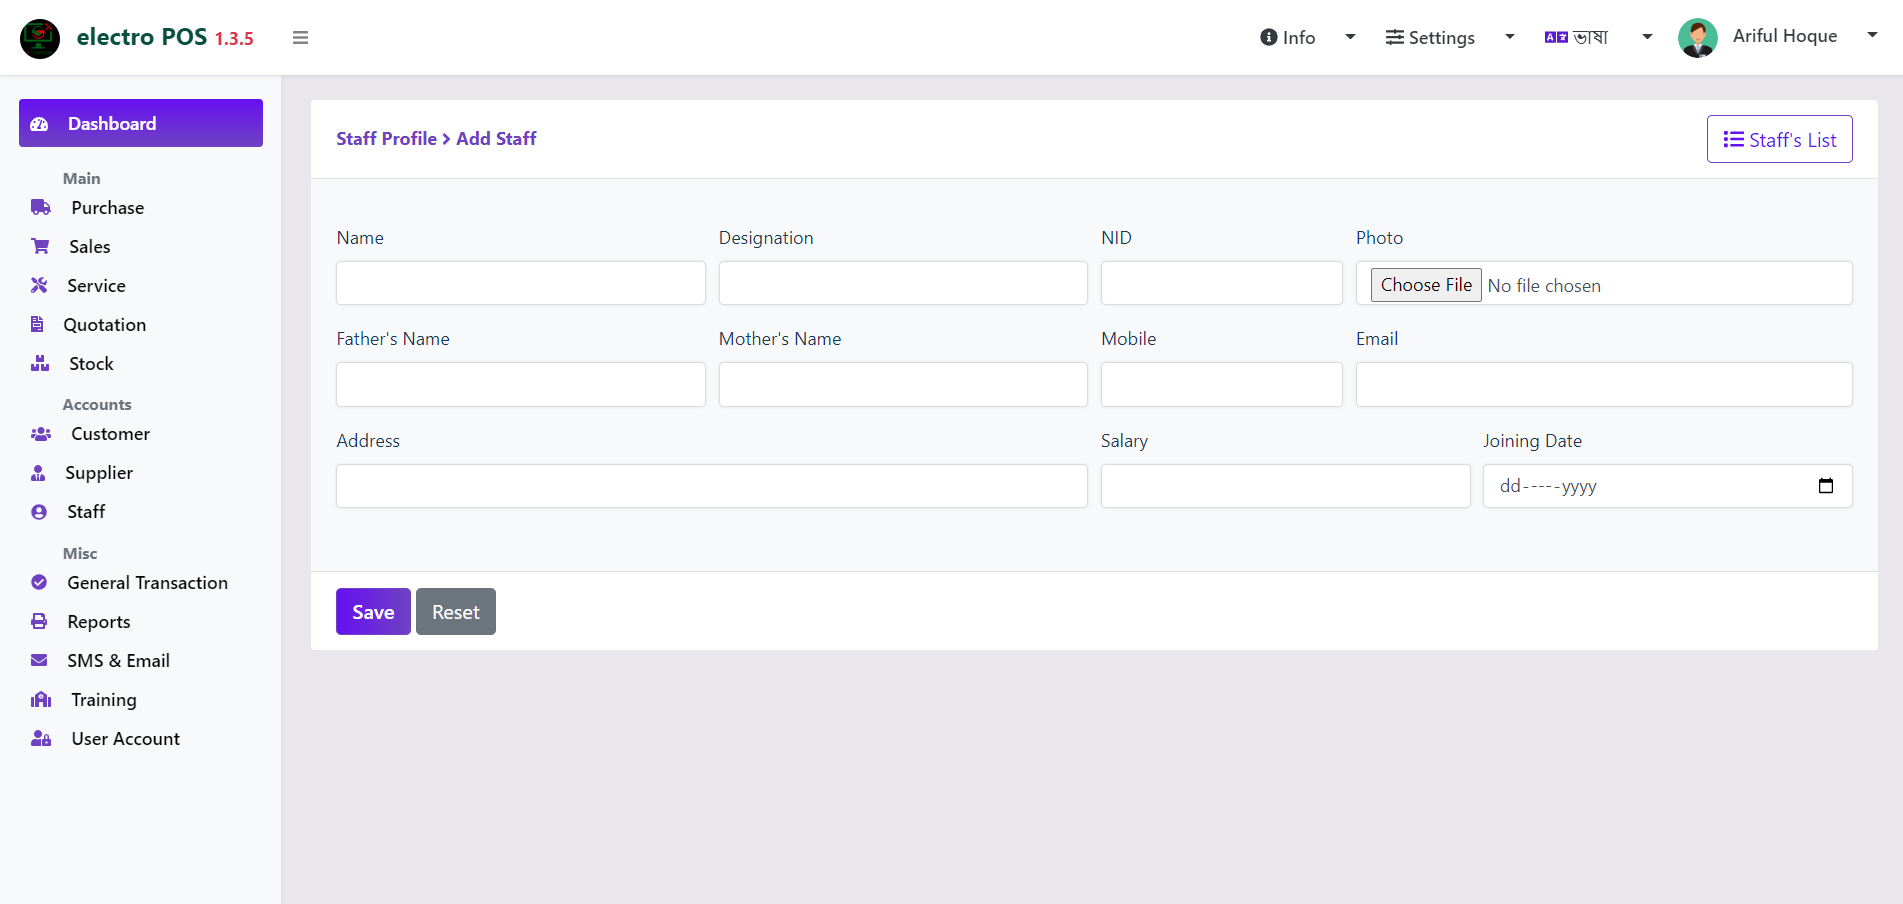Expand the Settings dropdown
Viewport: 1903px width, 904px height.
coord(1450,37)
